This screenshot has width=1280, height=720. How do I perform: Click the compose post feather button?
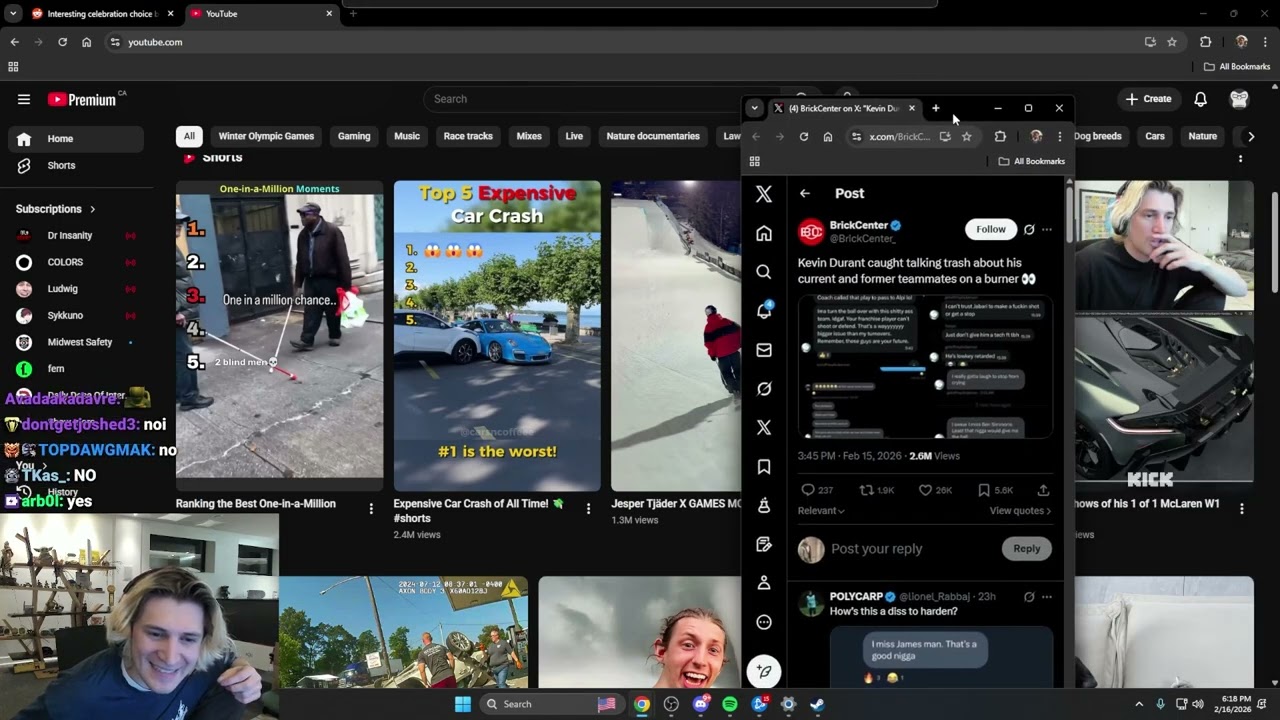[x=764, y=672]
